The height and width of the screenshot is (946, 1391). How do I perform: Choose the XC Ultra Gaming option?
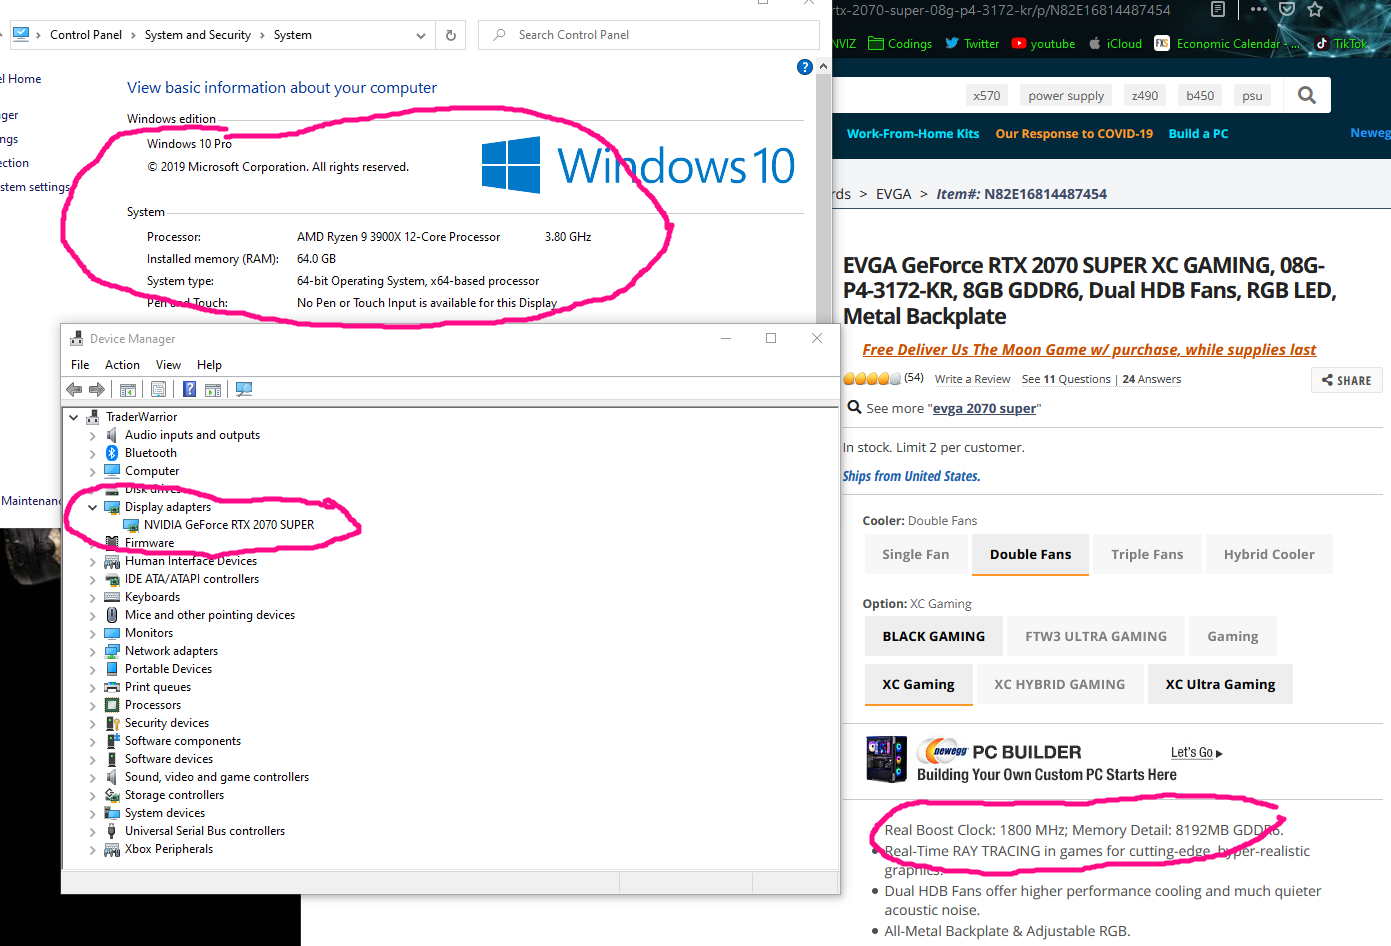tap(1220, 684)
